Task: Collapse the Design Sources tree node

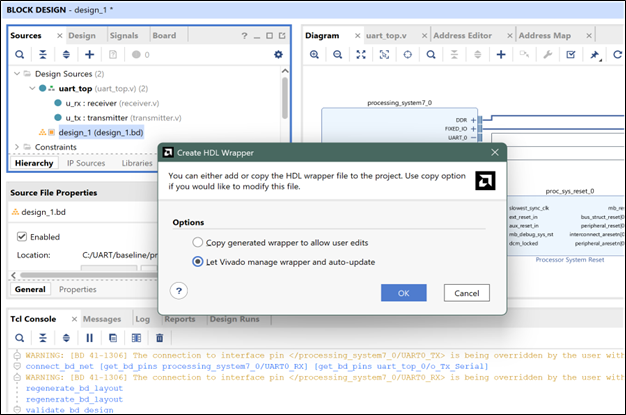Action: (x=17, y=74)
